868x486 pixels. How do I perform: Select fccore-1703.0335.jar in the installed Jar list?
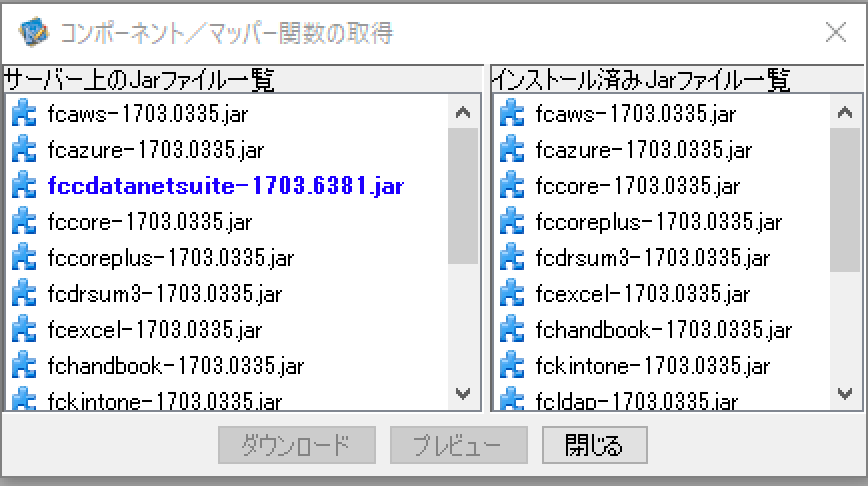pyautogui.click(x=638, y=186)
